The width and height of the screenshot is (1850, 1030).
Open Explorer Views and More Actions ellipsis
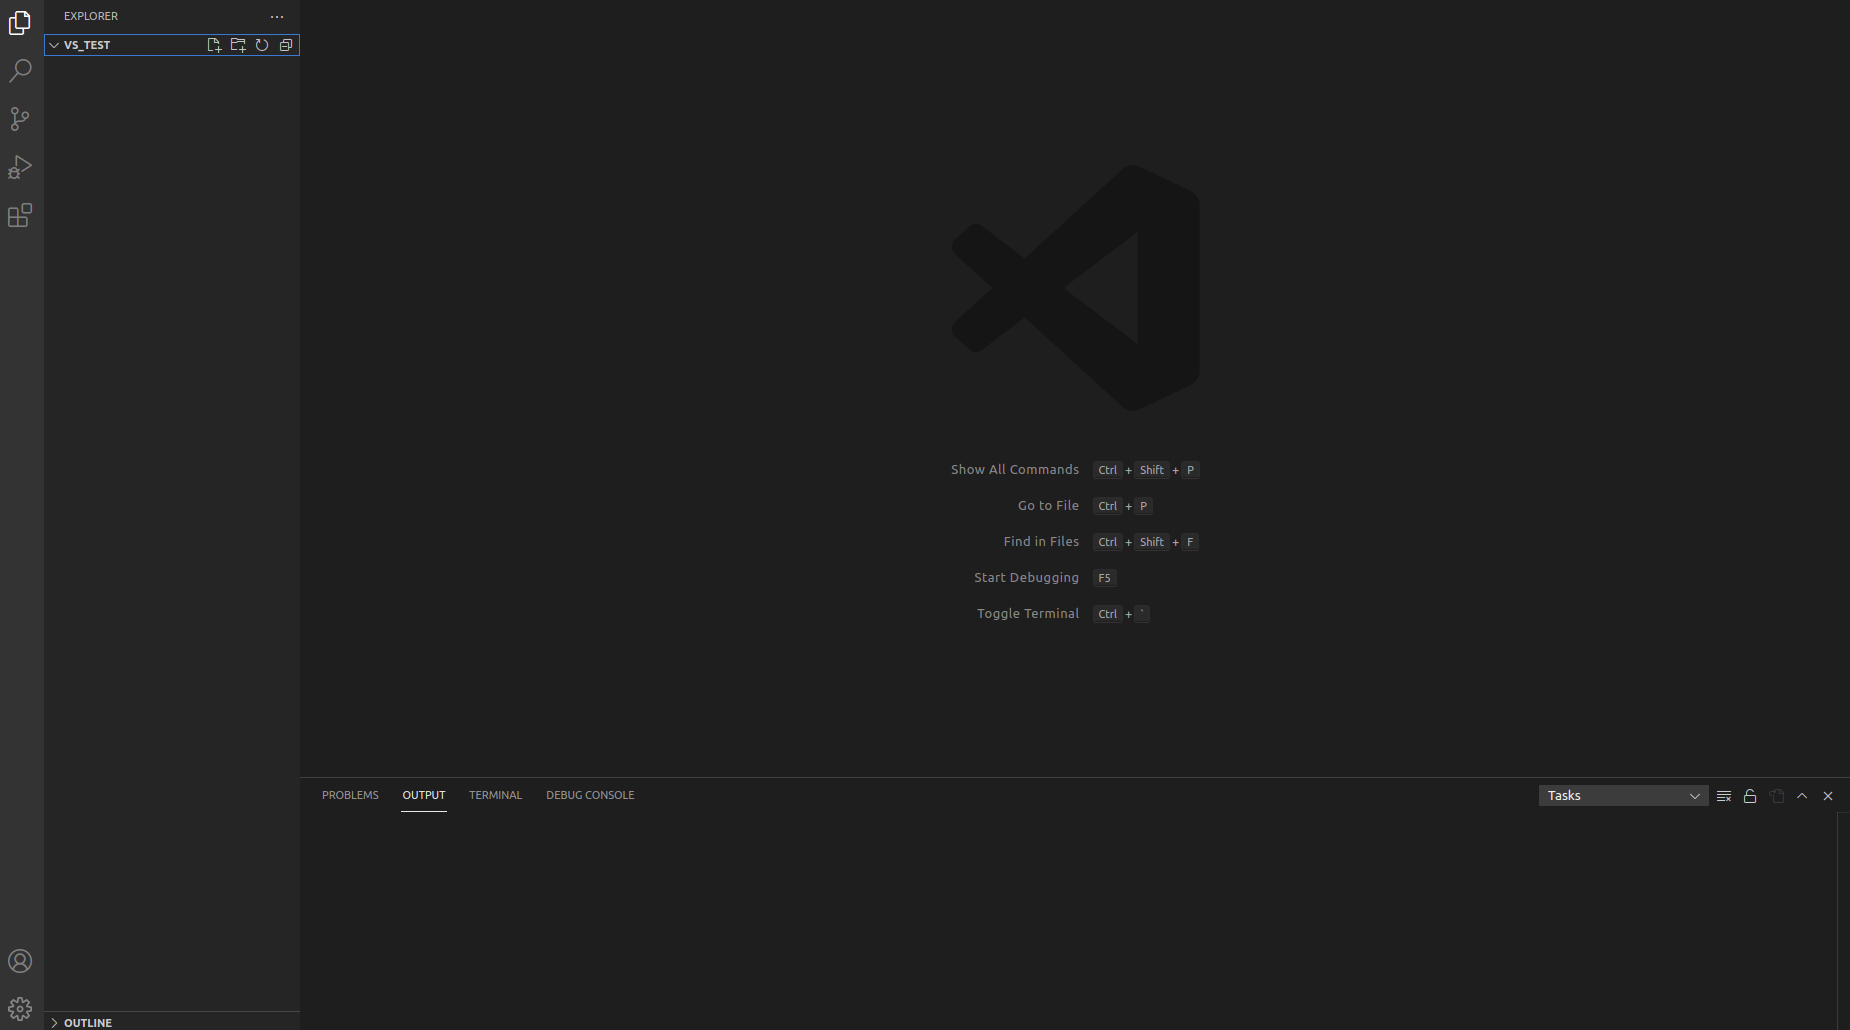click(277, 16)
